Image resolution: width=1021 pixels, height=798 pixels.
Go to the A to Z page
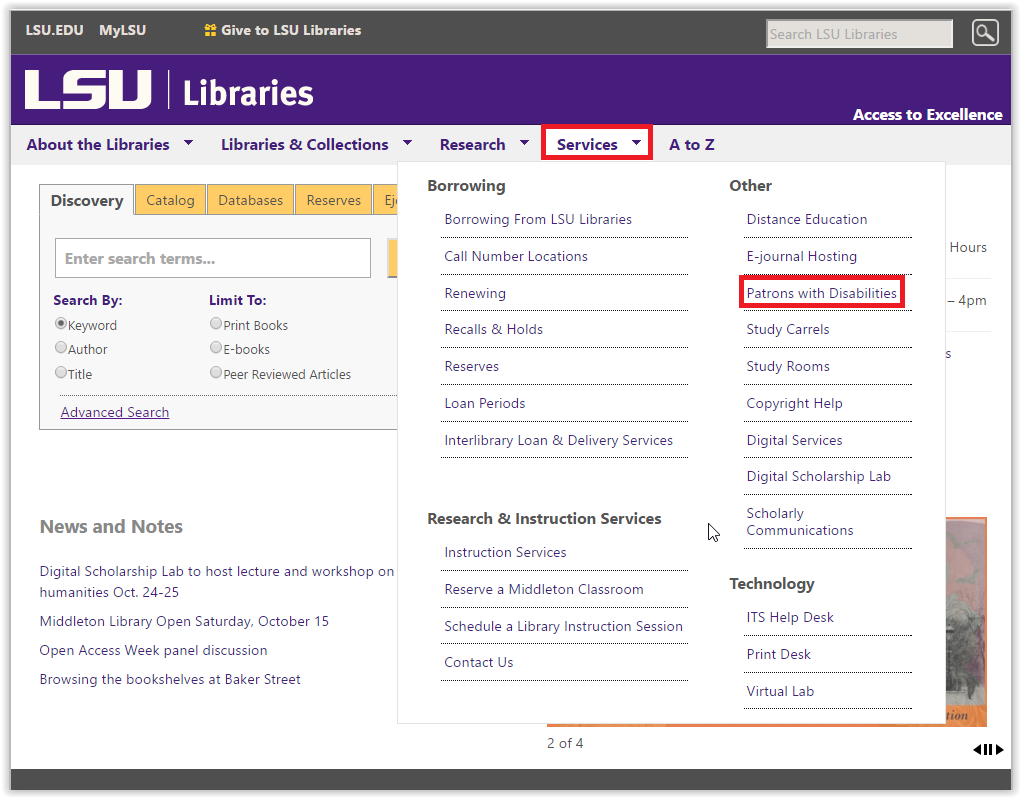[x=692, y=144]
